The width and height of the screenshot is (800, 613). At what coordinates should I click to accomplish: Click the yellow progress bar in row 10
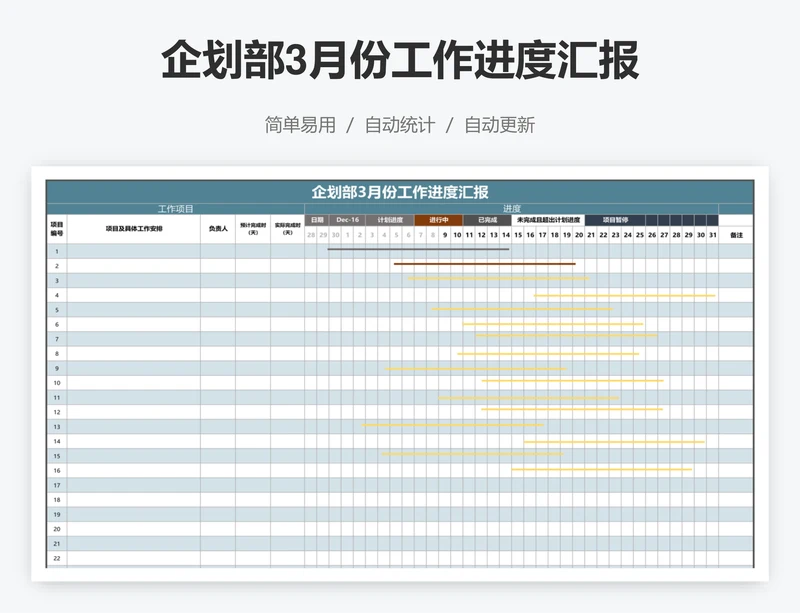click(572, 381)
